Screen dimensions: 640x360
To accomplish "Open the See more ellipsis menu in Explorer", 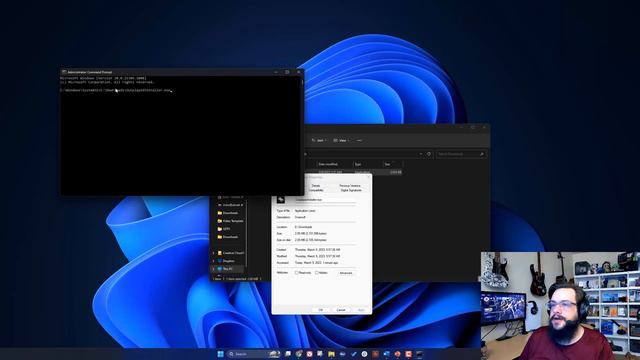I will click(x=359, y=140).
